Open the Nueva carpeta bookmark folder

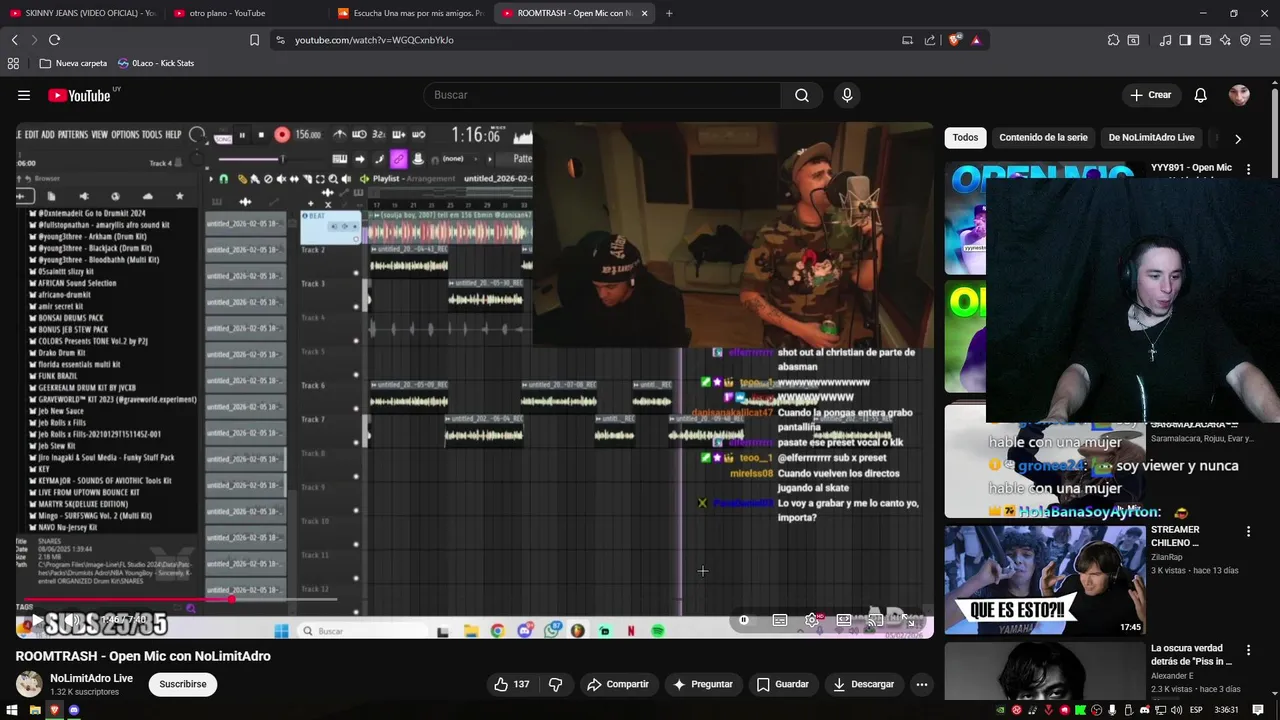point(73,63)
